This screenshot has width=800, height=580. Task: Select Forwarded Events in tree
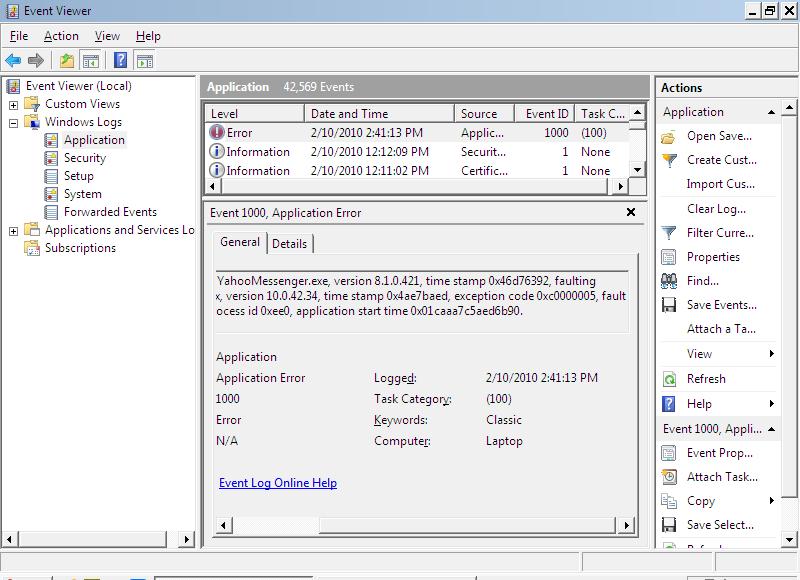coord(110,212)
